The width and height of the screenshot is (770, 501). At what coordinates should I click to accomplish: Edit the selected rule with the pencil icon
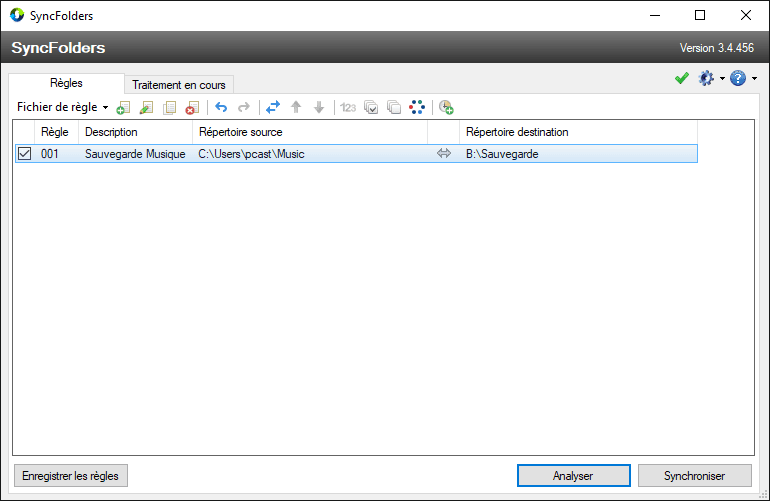146,107
